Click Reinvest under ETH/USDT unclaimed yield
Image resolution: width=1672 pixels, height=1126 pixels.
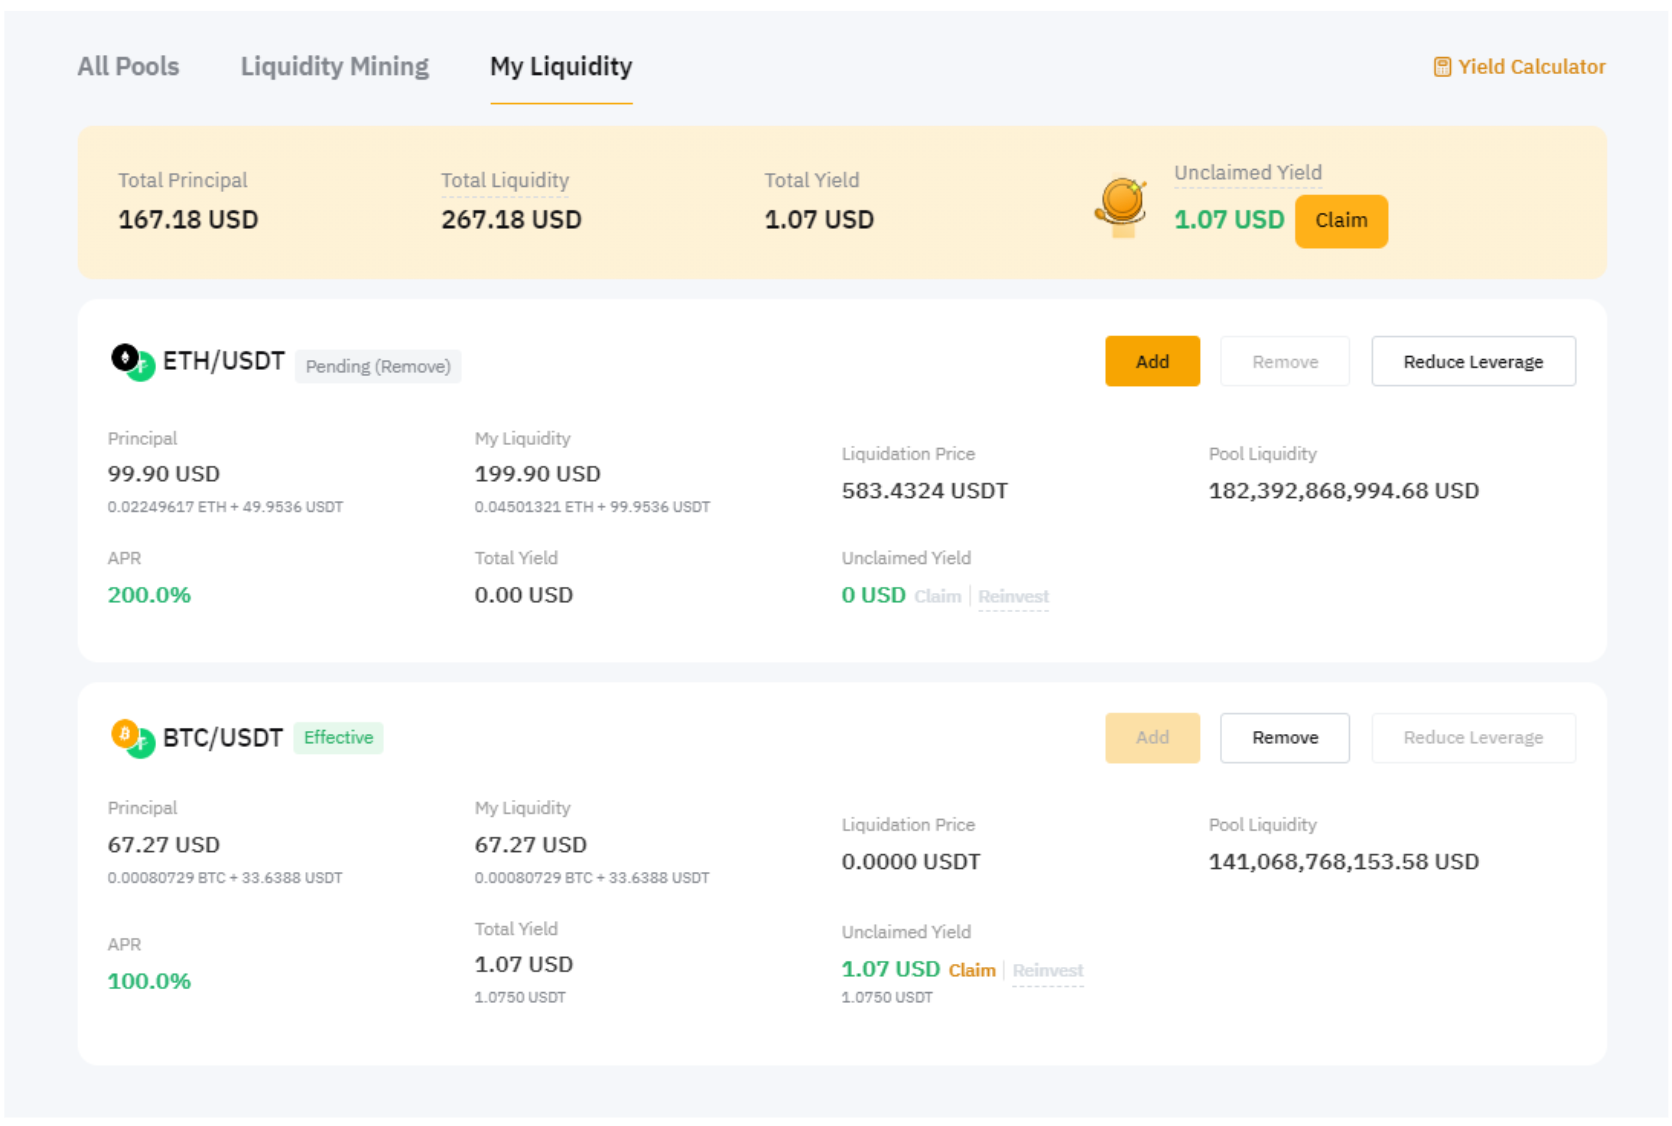coord(1013,597)
